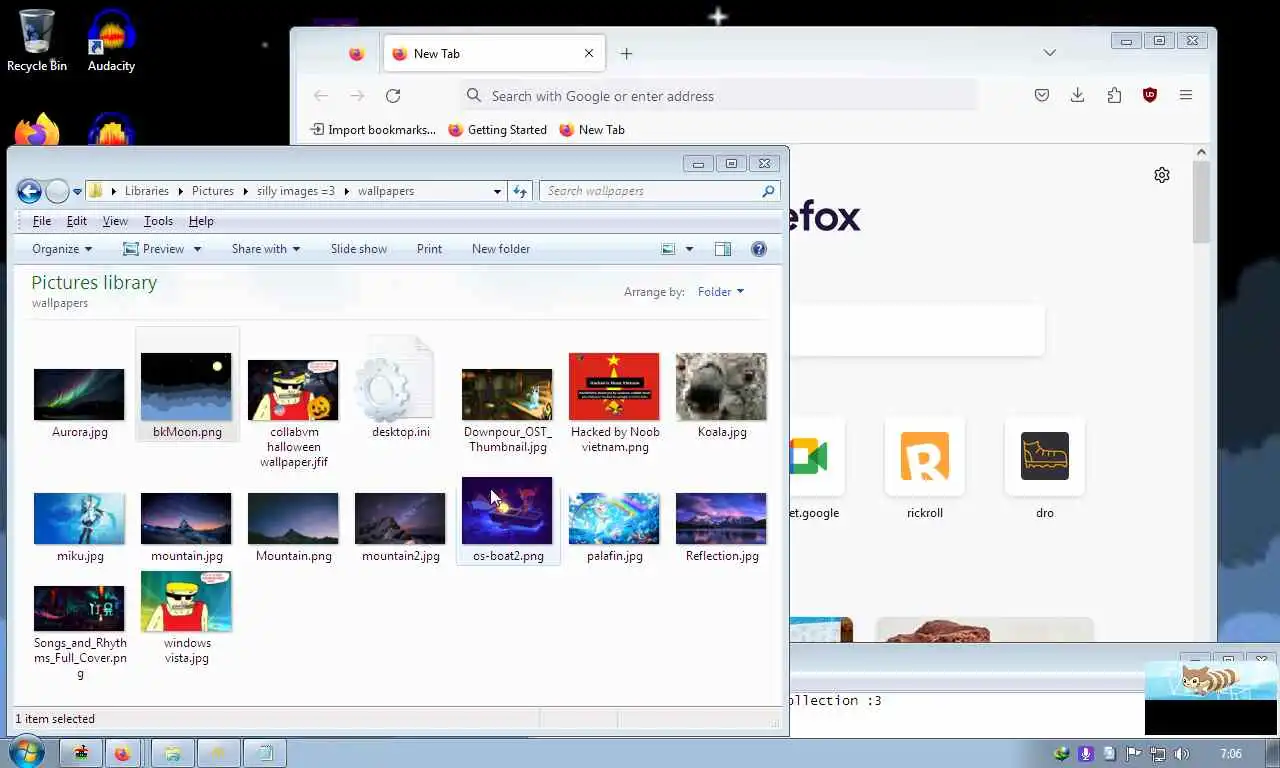Click the uBlock Origin shield icon
Image resolution: width=1280 pixels, height=768 pixels.
coord(1150,95)
